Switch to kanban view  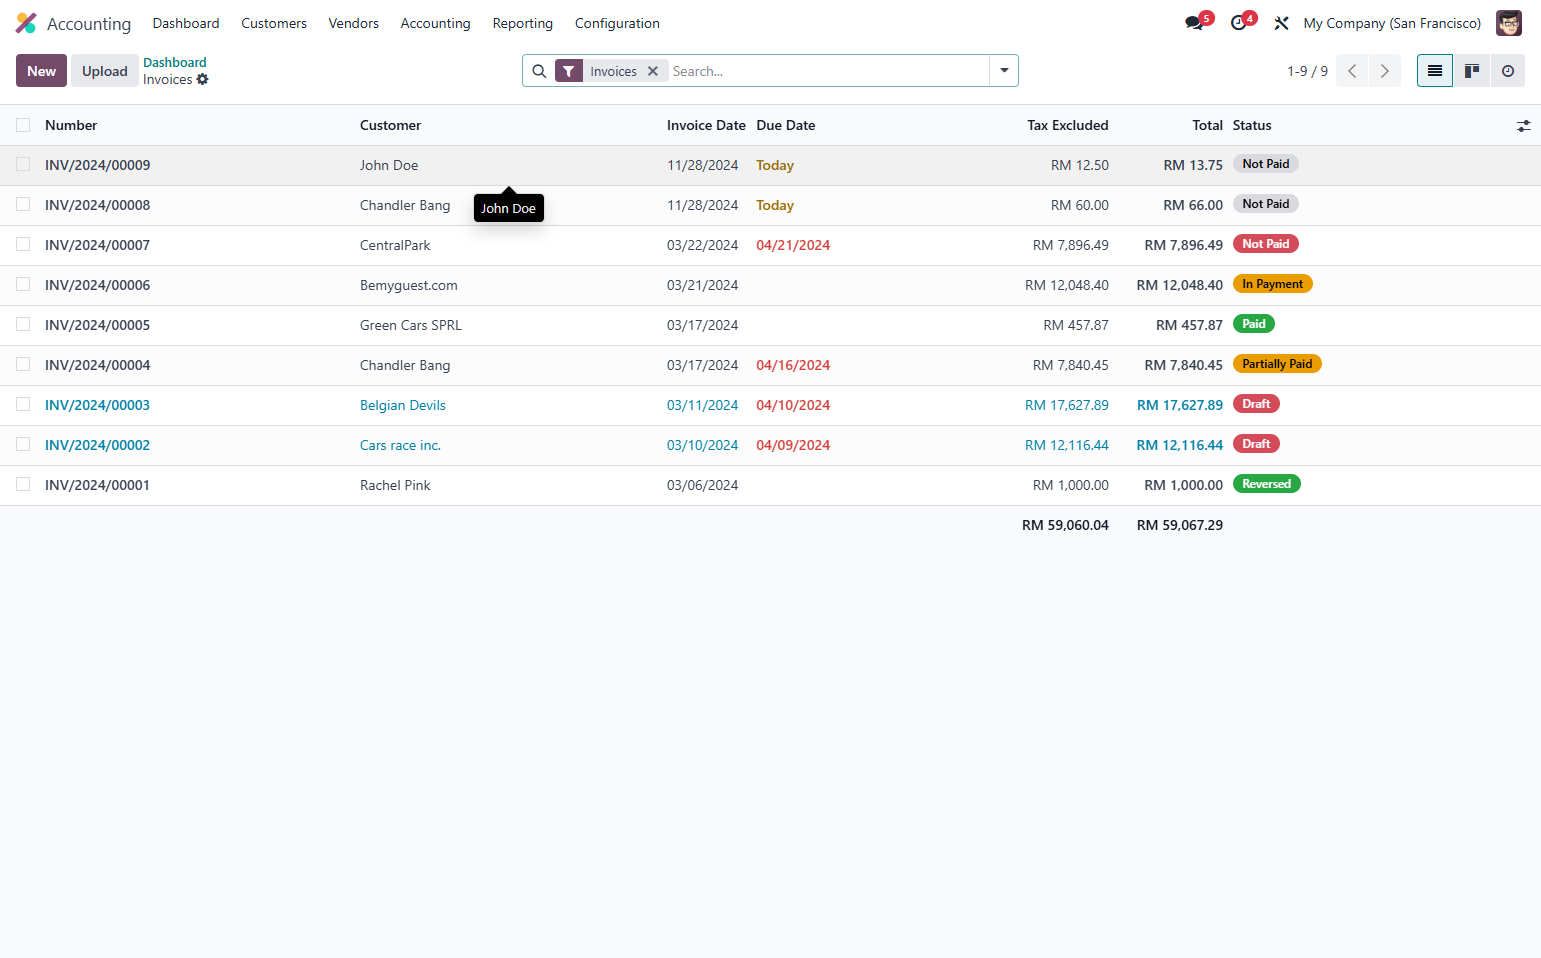[1472, 71]
